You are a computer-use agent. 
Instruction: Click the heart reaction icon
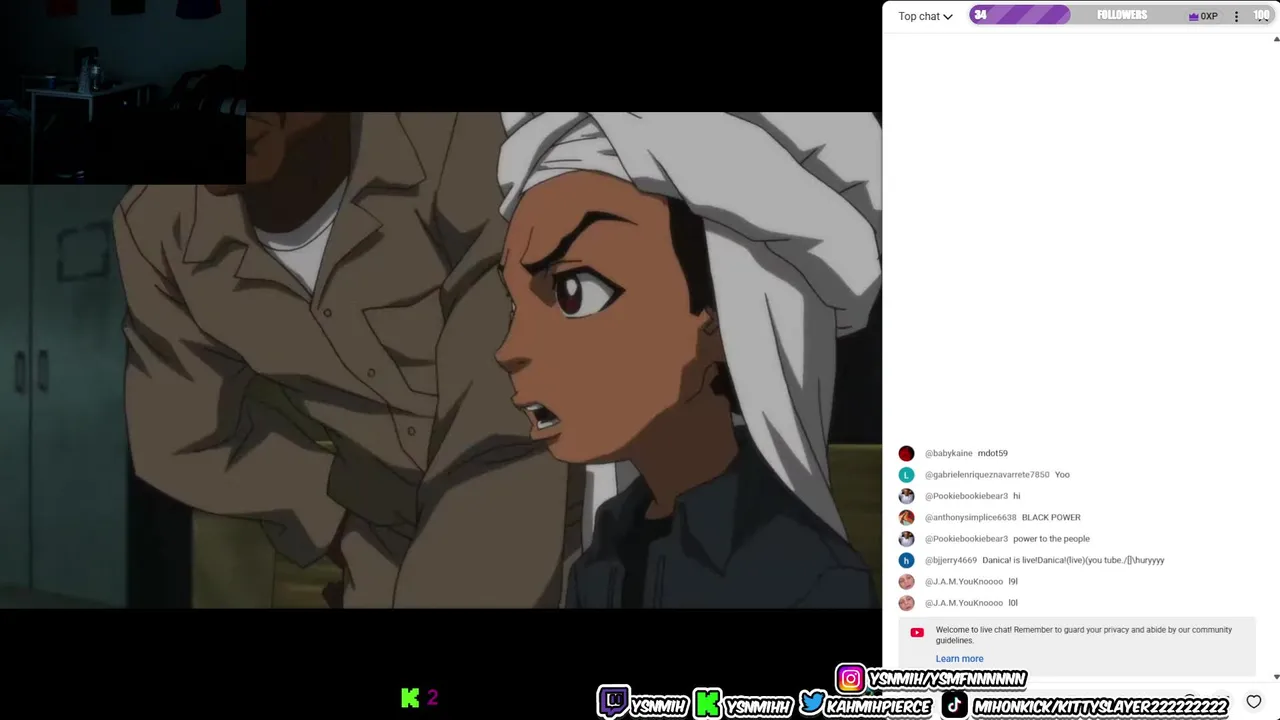coord(1253,702)
